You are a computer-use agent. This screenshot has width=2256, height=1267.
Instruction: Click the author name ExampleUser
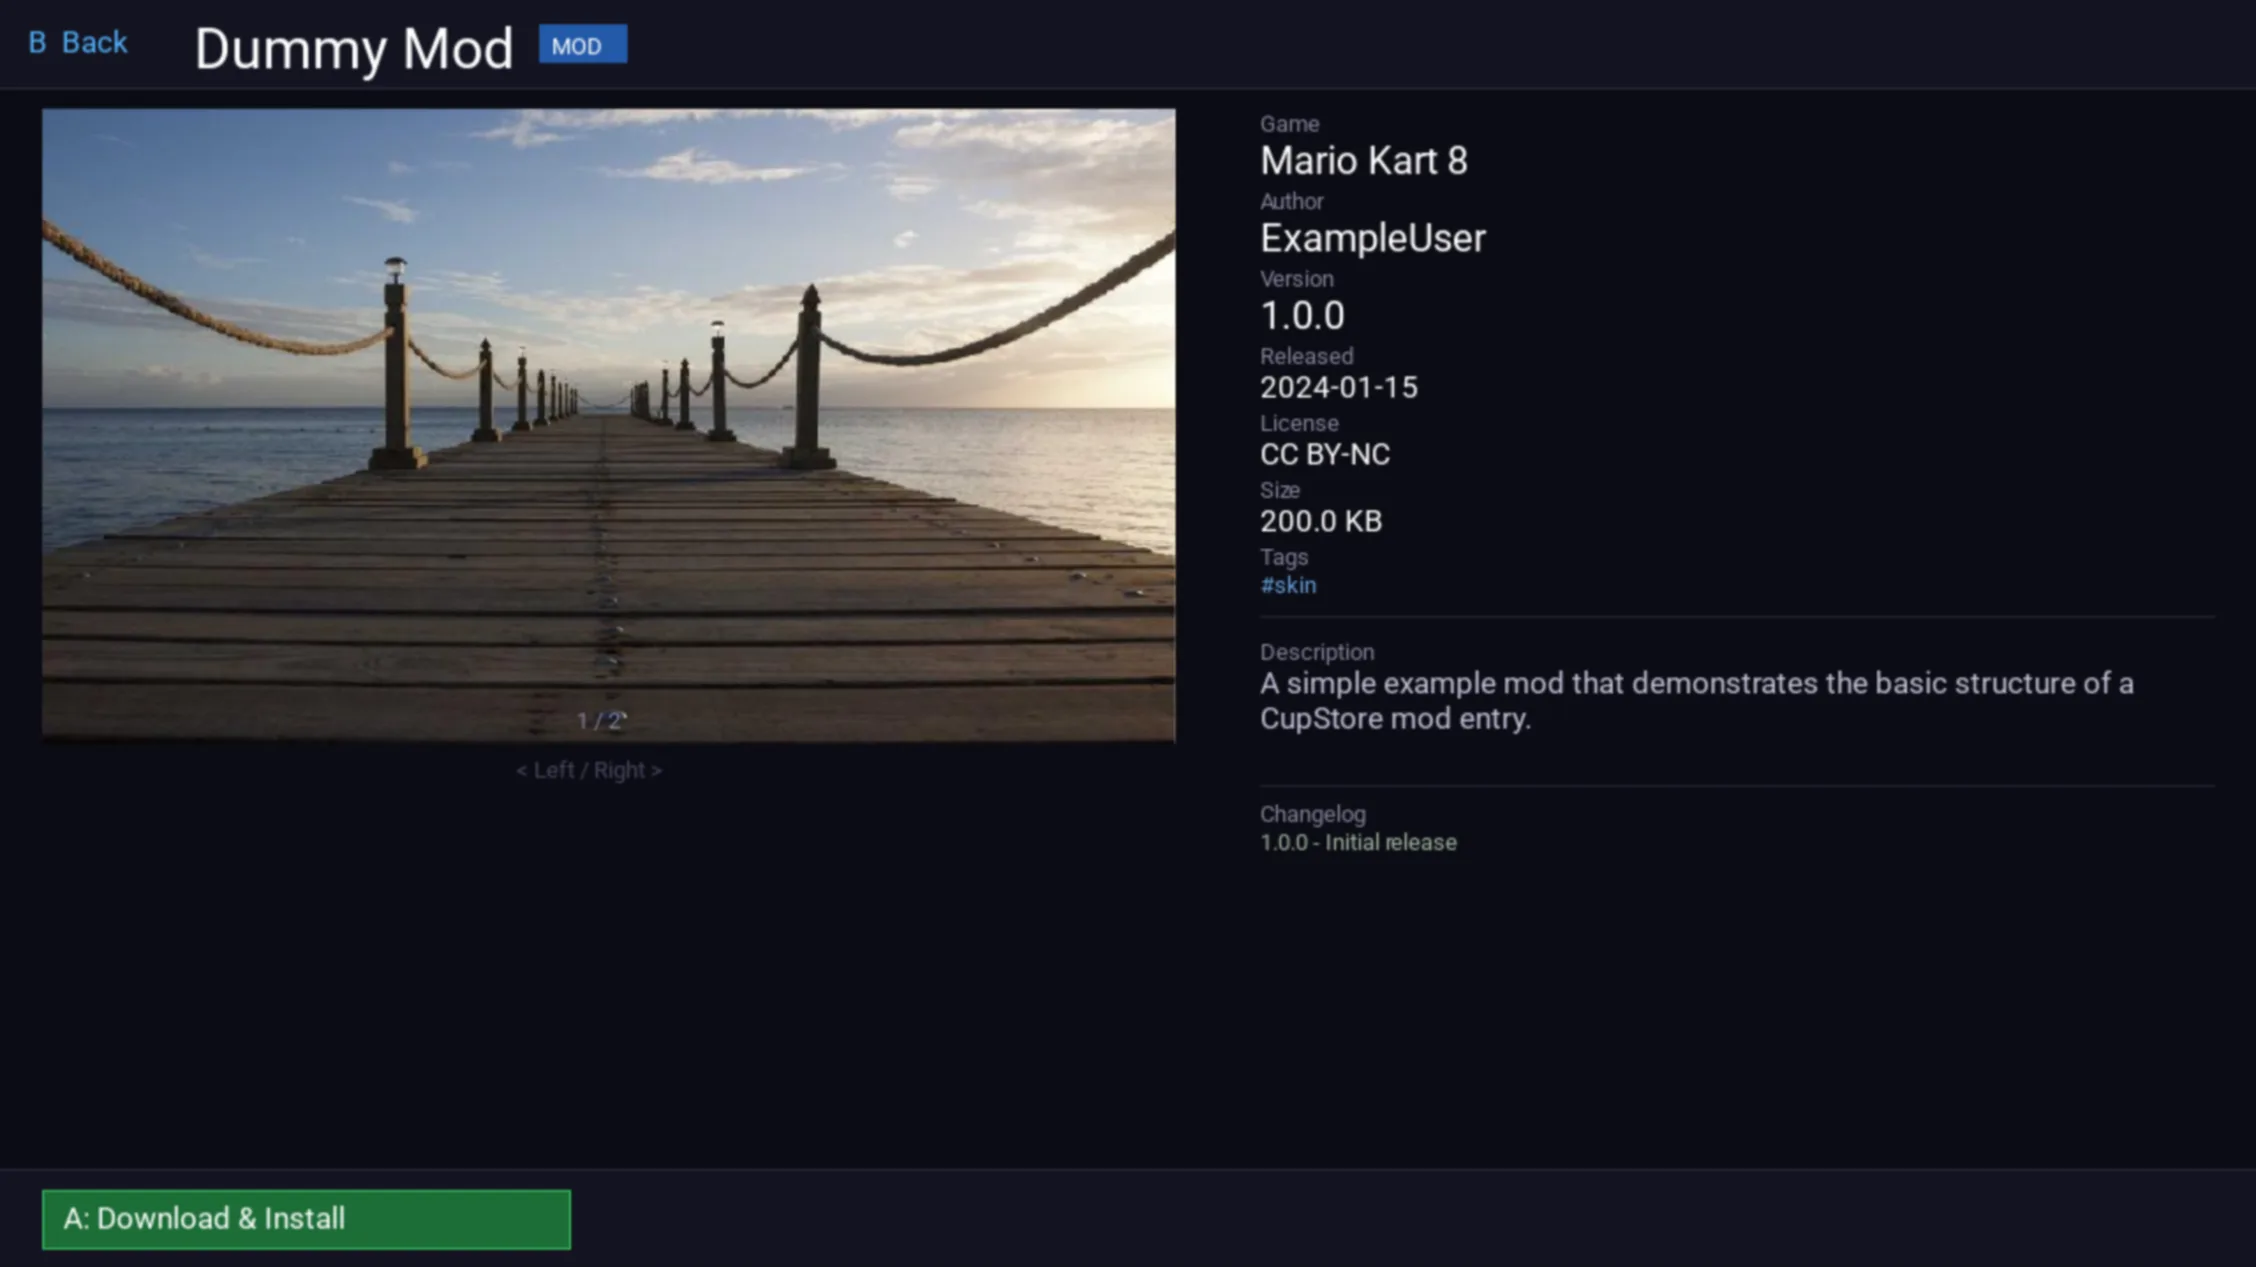pos(1372,239)
